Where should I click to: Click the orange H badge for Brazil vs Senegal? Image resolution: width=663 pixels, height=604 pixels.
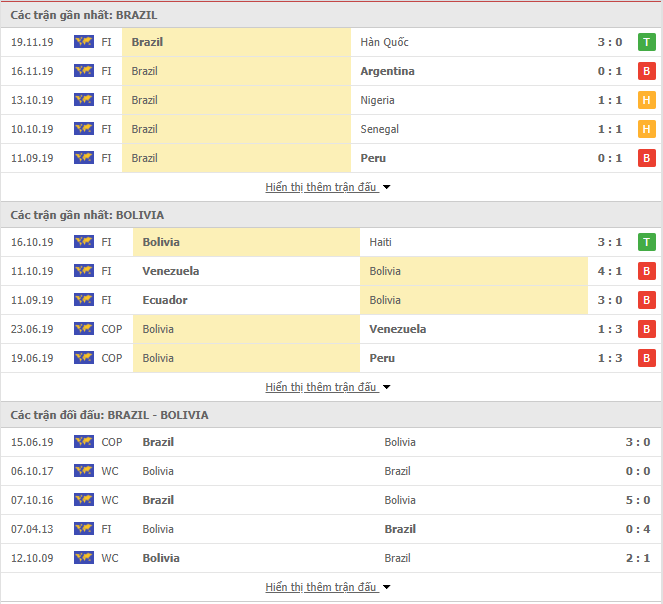[647, 129]
